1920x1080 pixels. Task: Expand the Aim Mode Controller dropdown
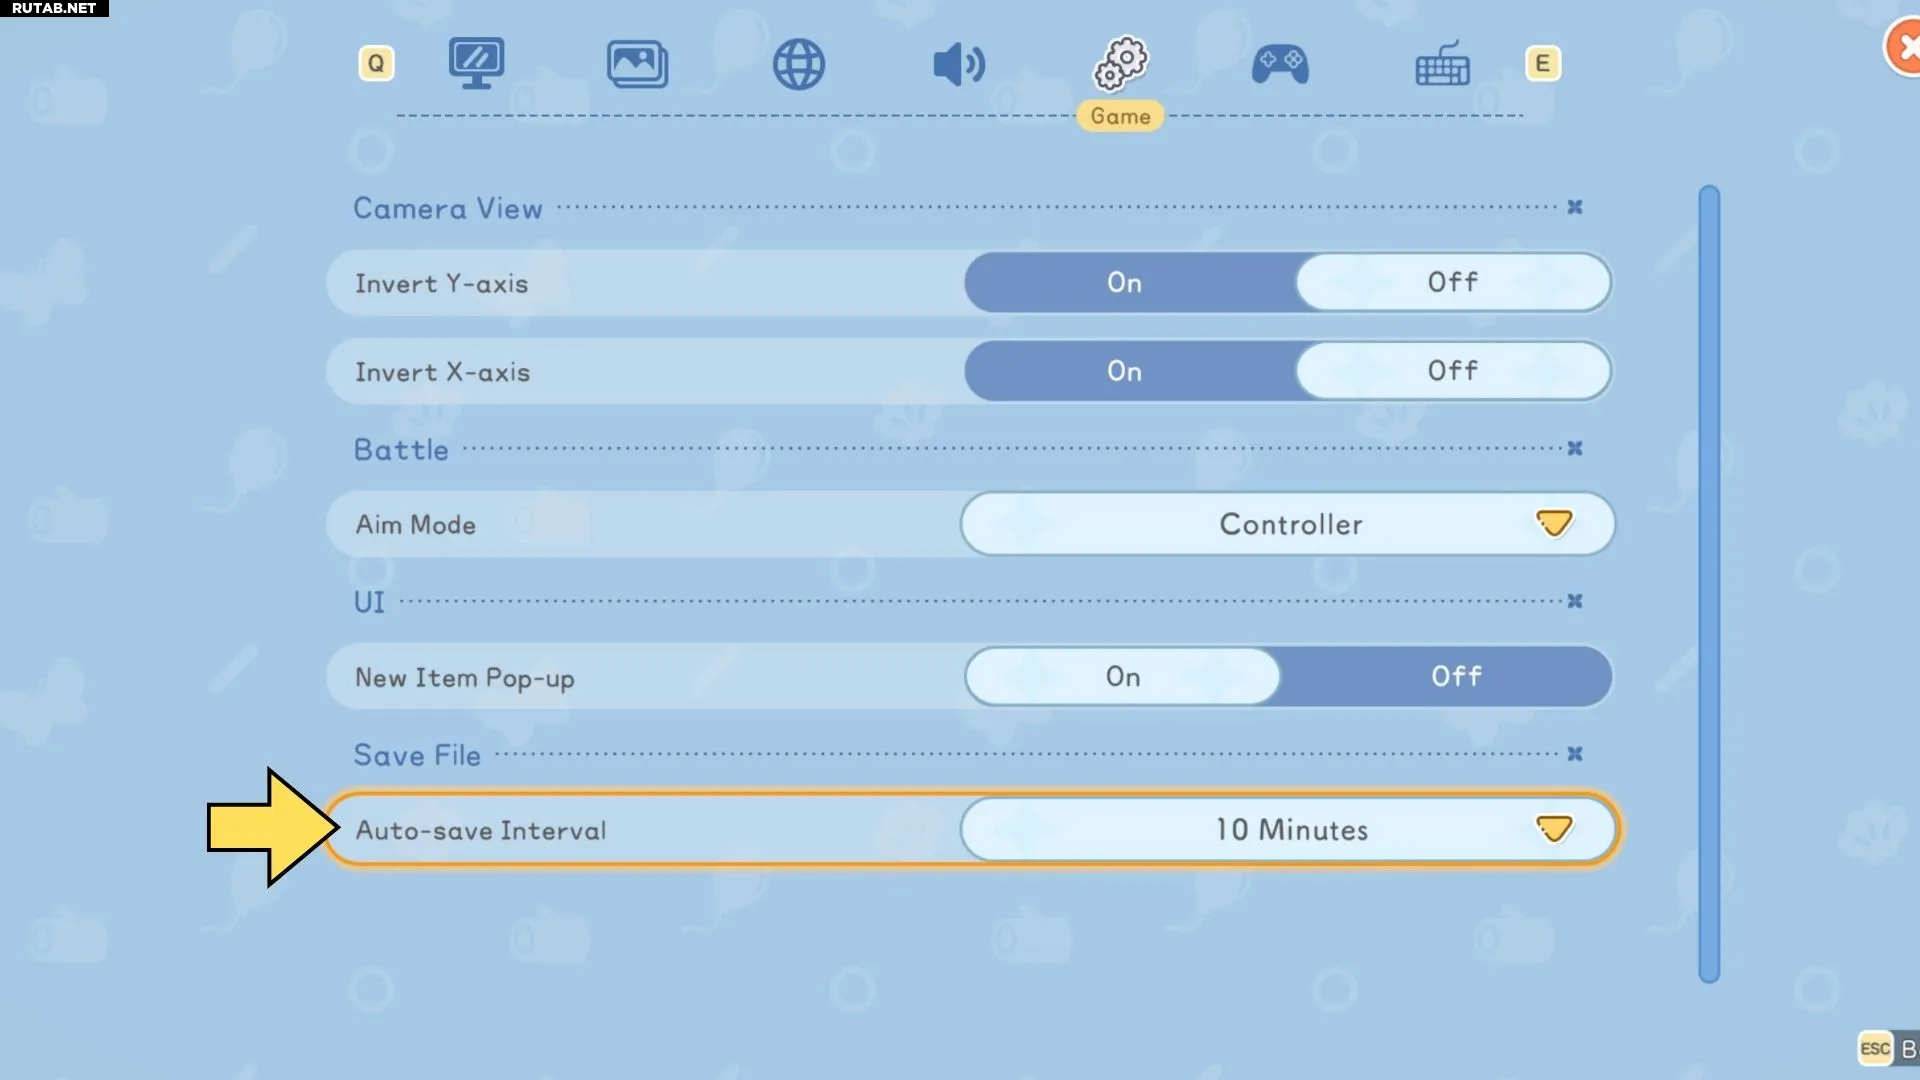pyautogui.click(x=1288, y=524)
